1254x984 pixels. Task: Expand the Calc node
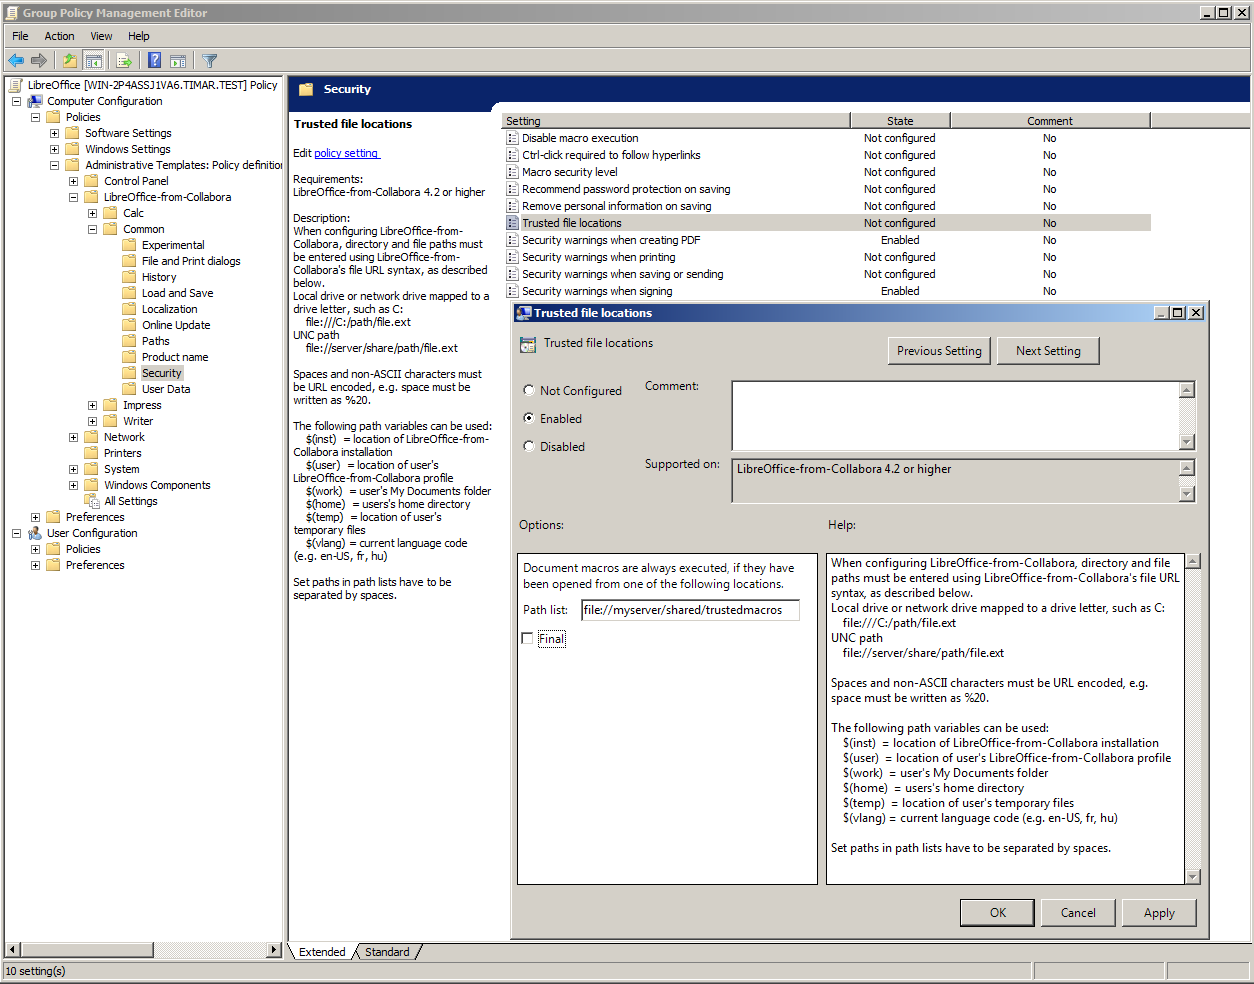click(92, 213)
